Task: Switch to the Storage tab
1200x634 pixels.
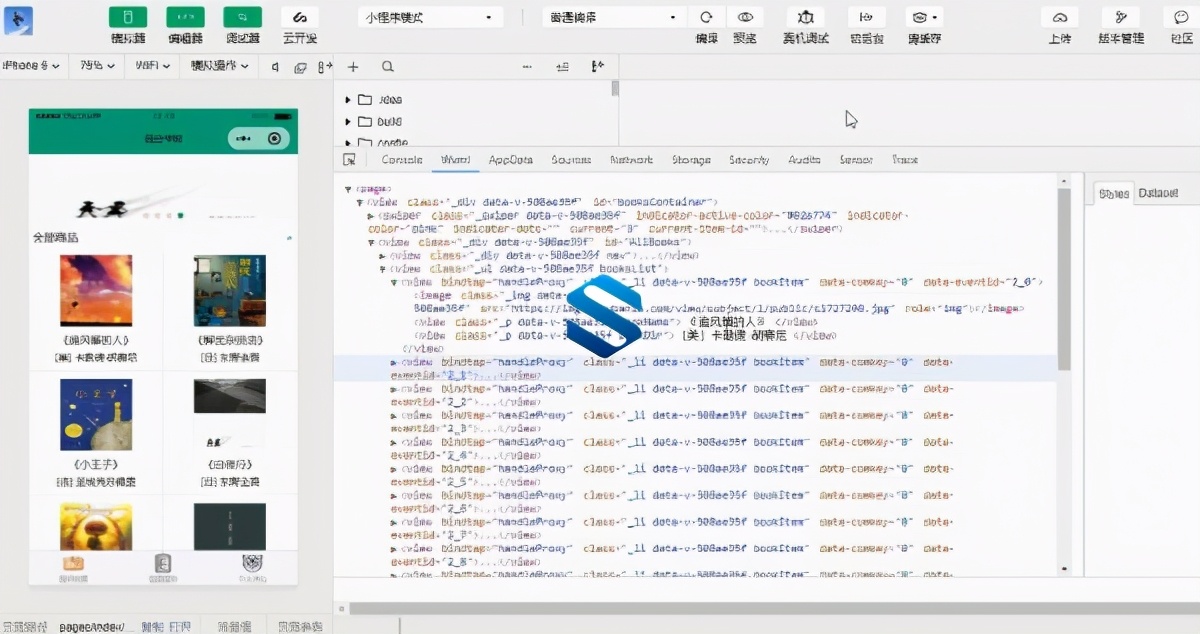Action: pyautogui.click(x=691, y=160)
